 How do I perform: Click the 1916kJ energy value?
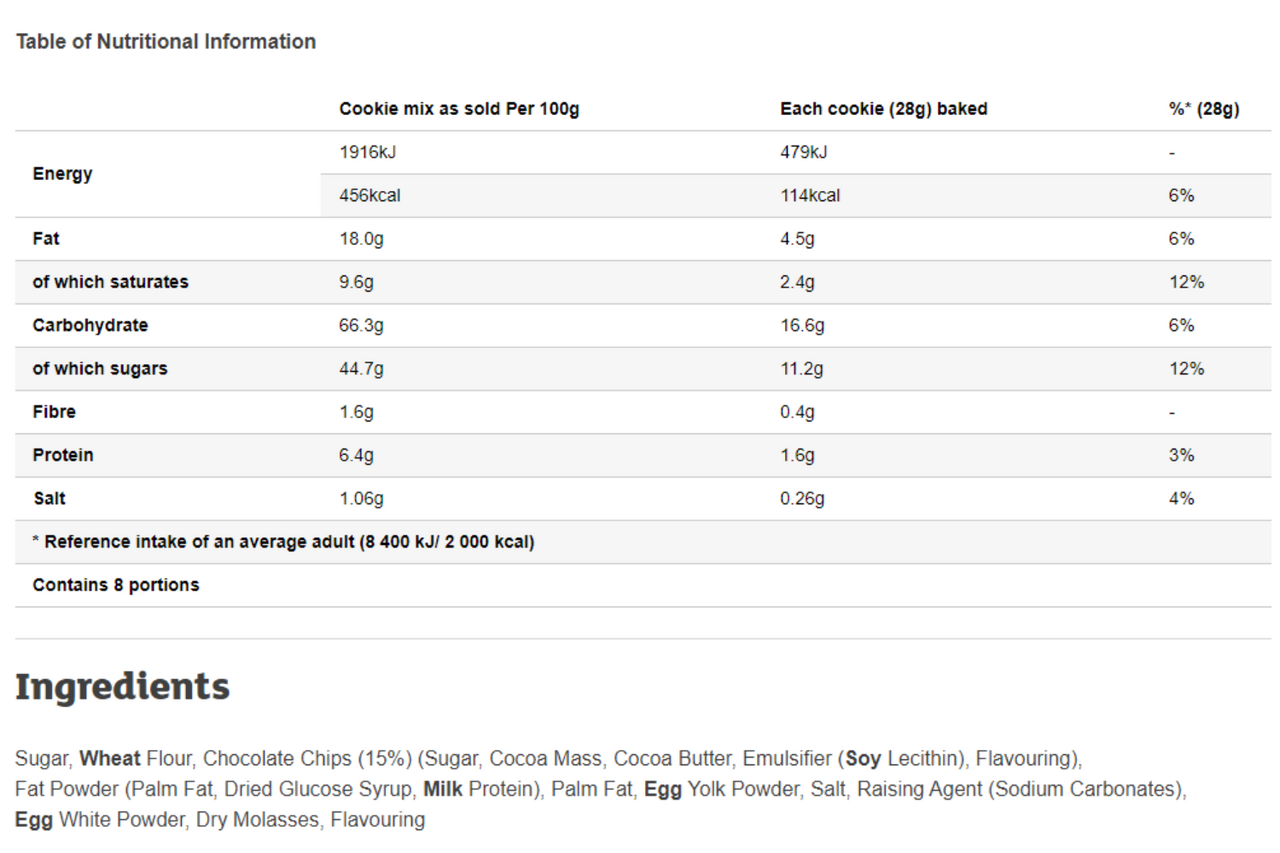[x=361, y=152]
